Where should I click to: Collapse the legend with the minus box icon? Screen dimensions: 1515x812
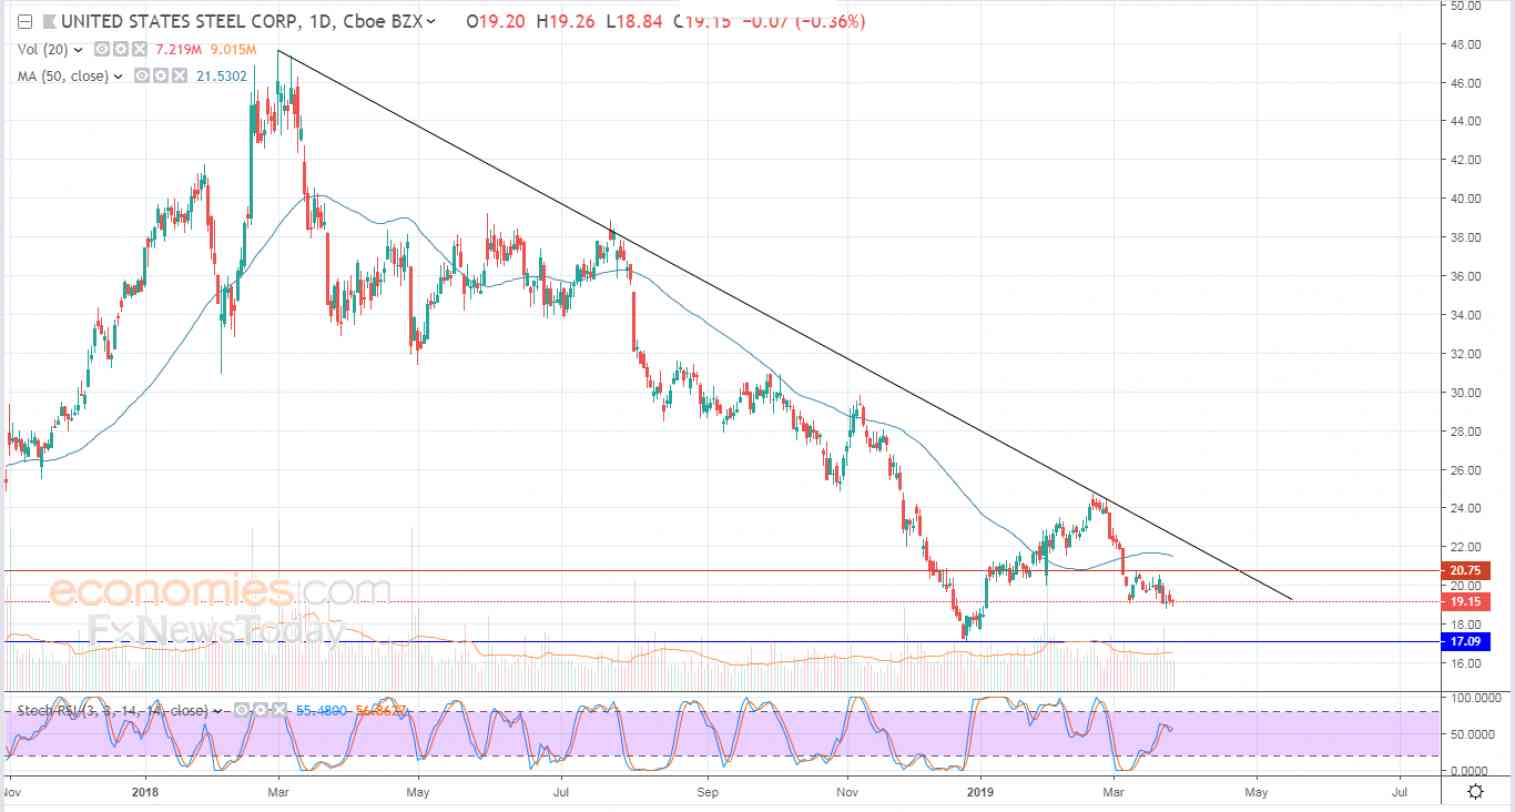(x=25, y=20)
